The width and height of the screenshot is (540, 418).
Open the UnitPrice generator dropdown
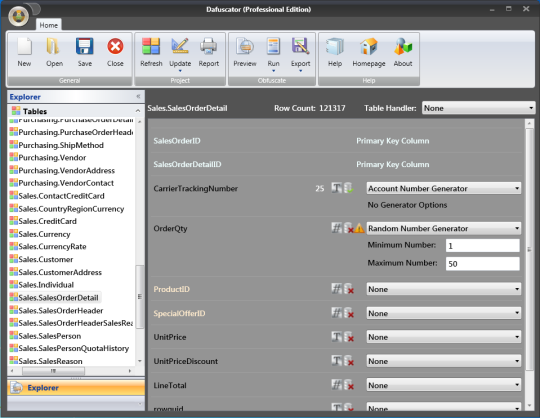(444, 337)
